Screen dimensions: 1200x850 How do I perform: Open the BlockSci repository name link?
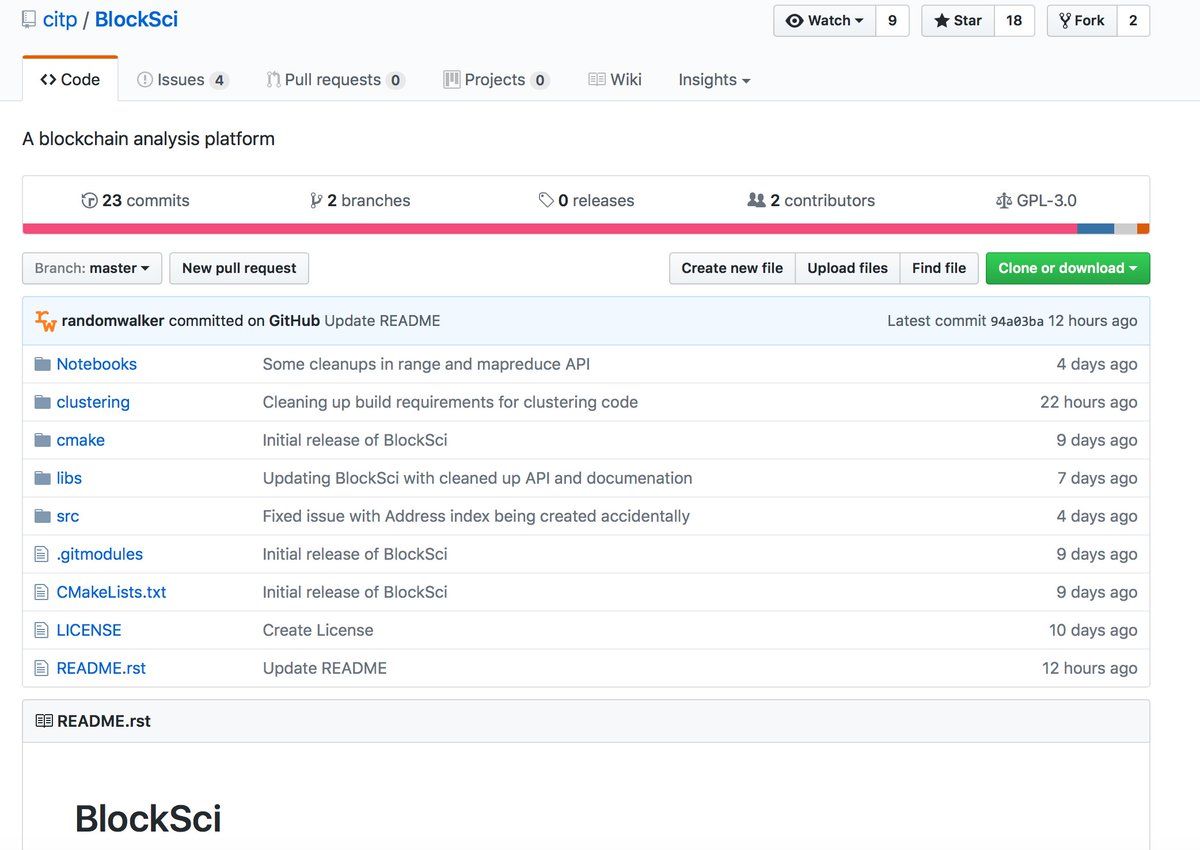(136, 19)
